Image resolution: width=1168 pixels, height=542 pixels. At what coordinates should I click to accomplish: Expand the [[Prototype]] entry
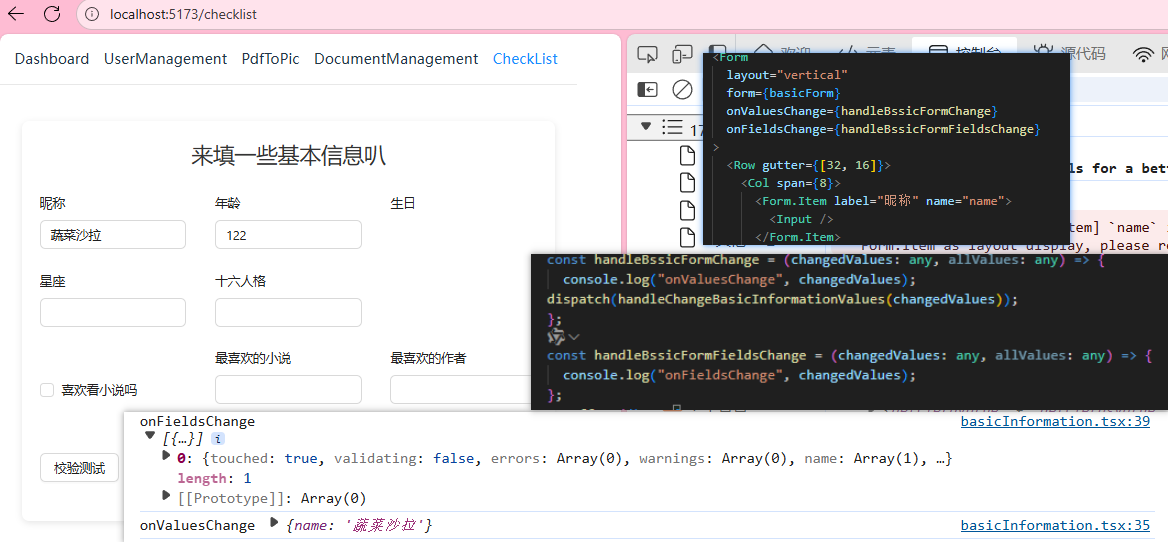tap(166, 496)
